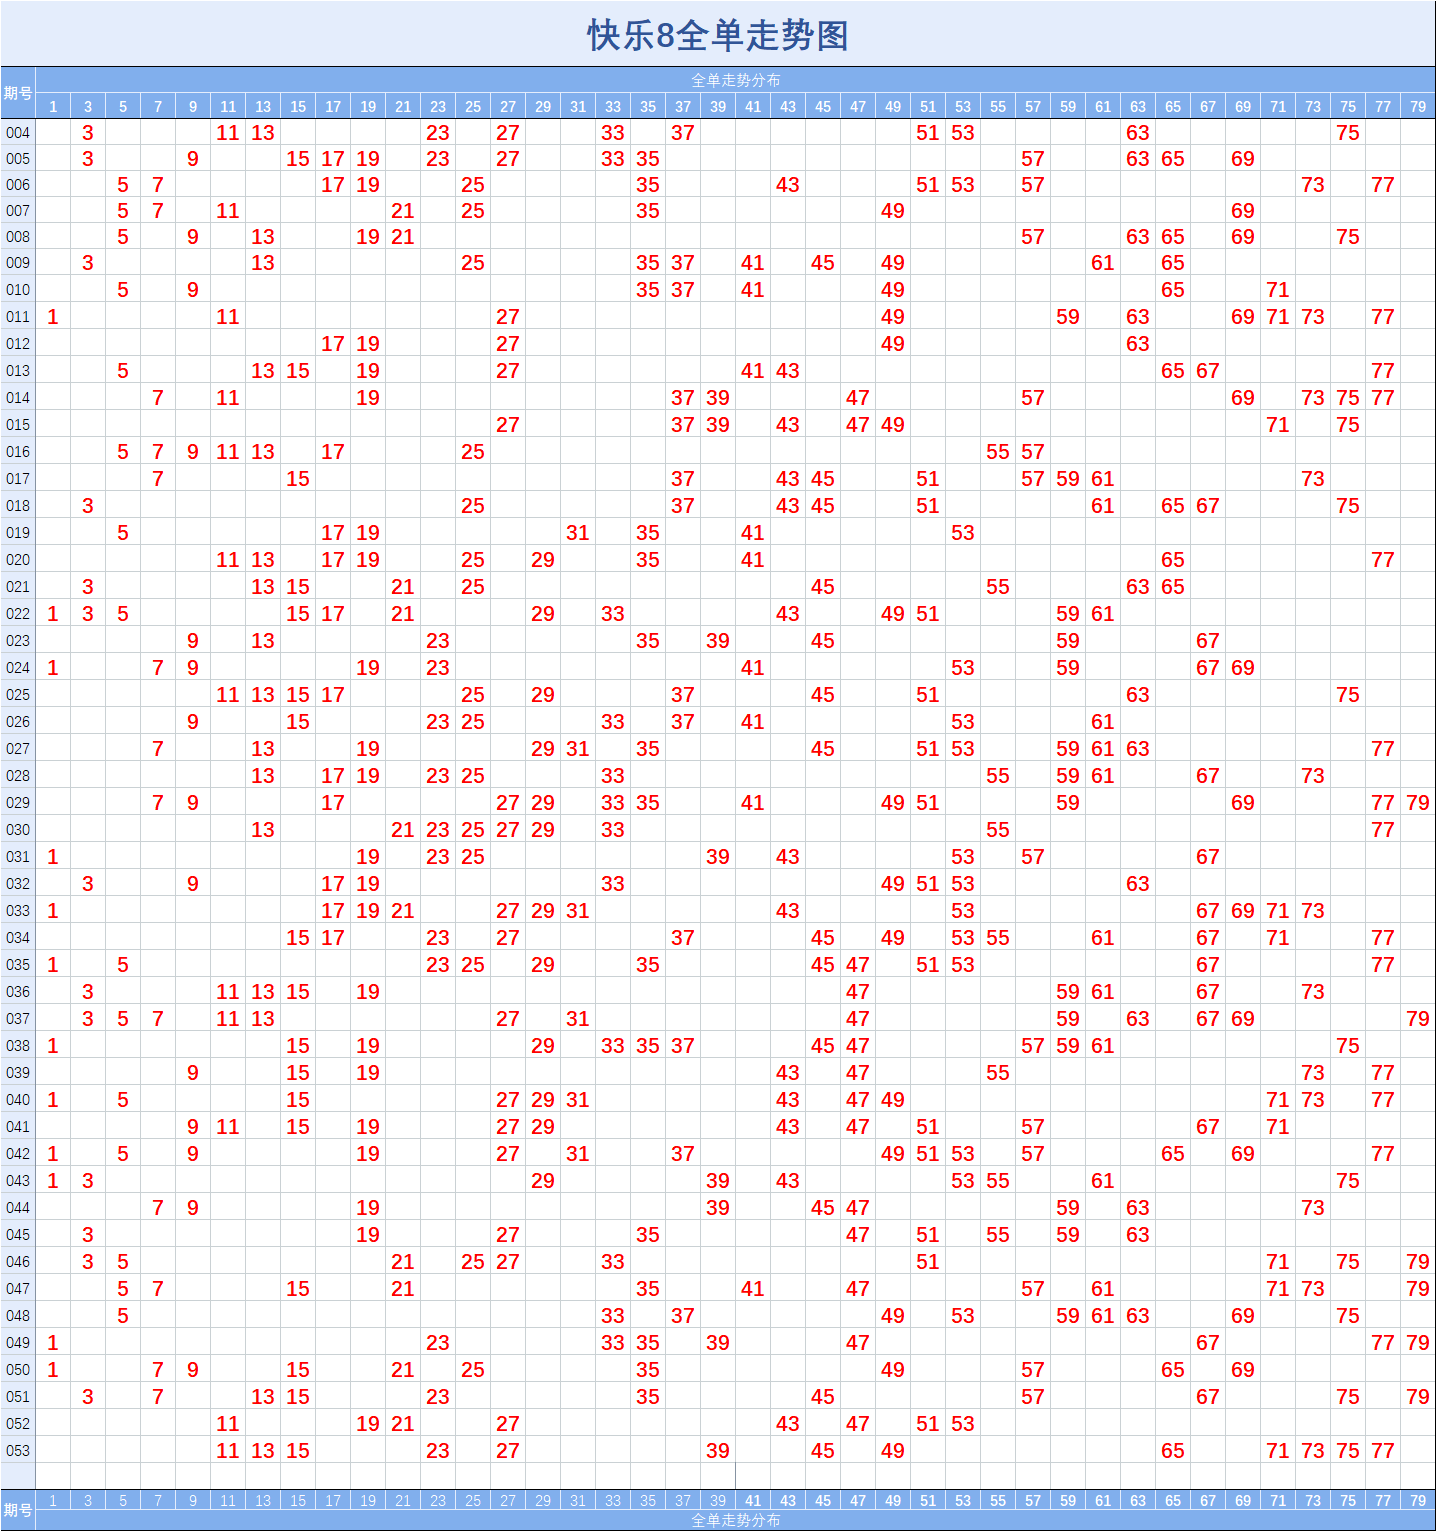Click issue number 053 row label

18,1450
